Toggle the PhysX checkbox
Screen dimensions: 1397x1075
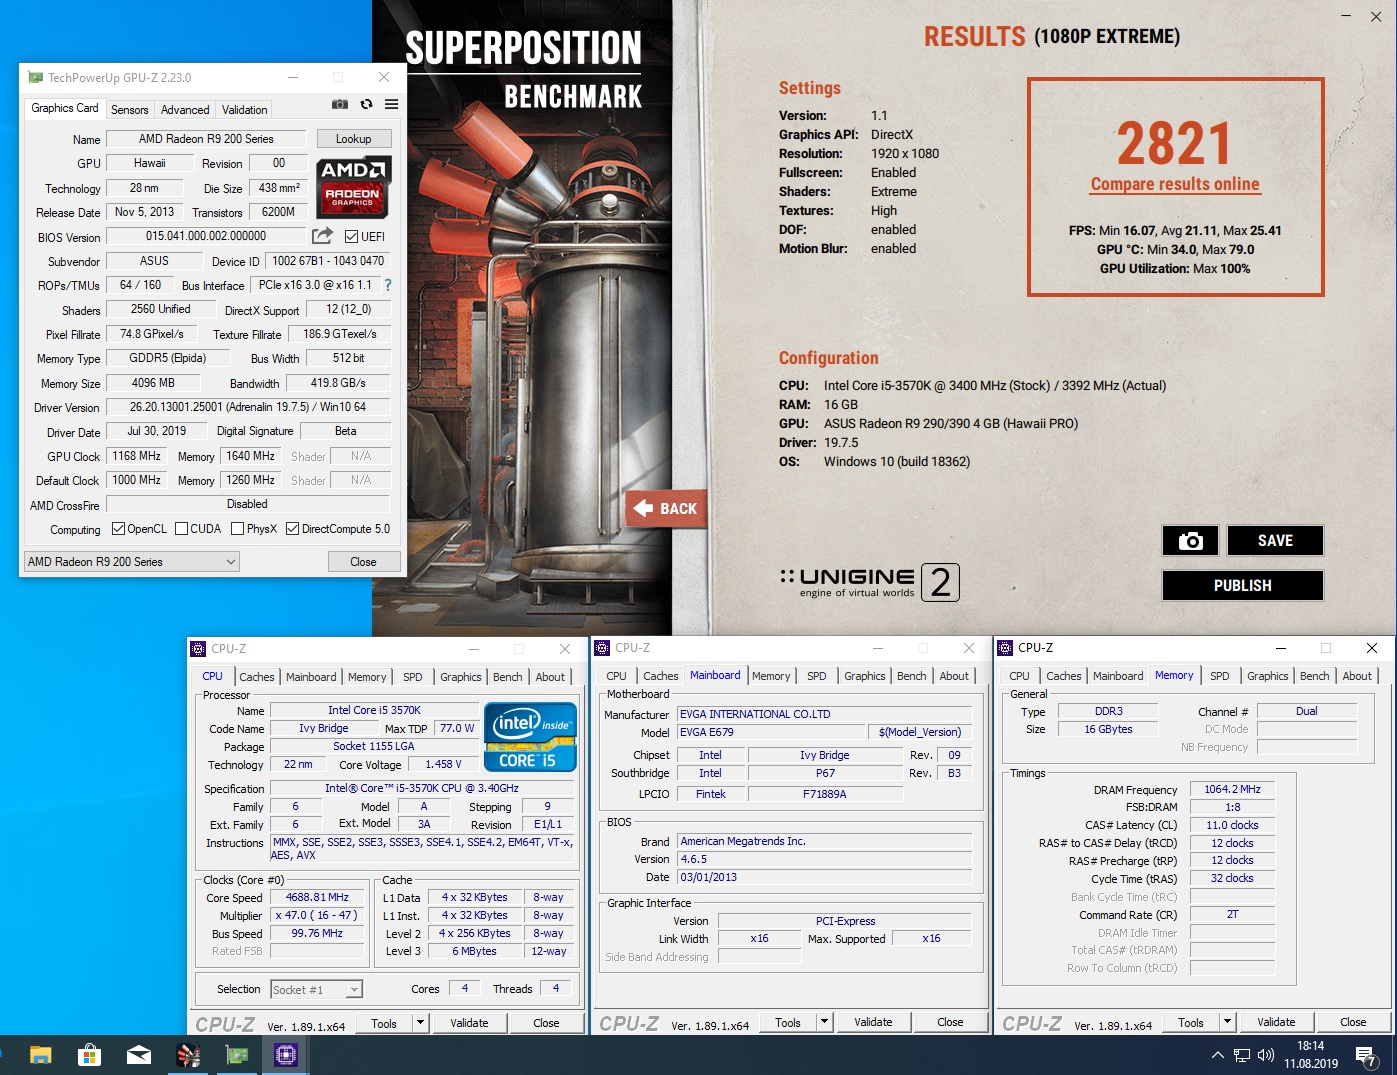click(237, 529)
